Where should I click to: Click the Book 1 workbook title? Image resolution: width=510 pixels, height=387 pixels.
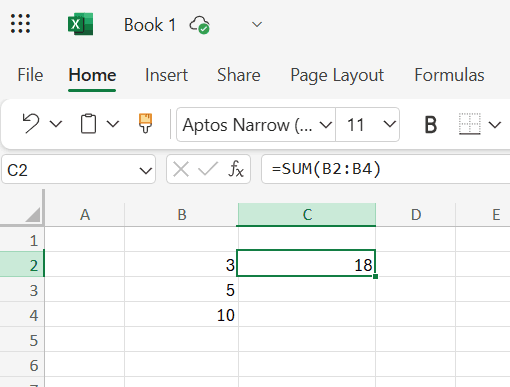[x=150, y=25]
